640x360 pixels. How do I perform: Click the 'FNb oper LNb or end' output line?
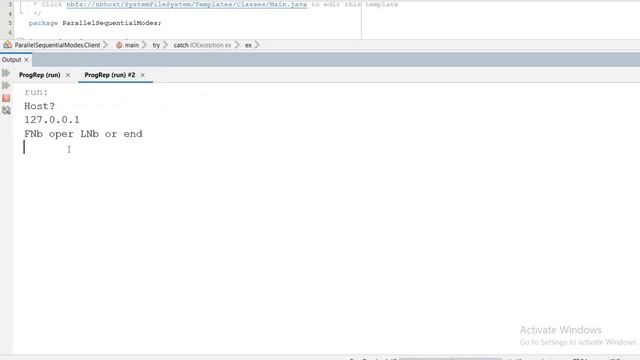point(83,134)
